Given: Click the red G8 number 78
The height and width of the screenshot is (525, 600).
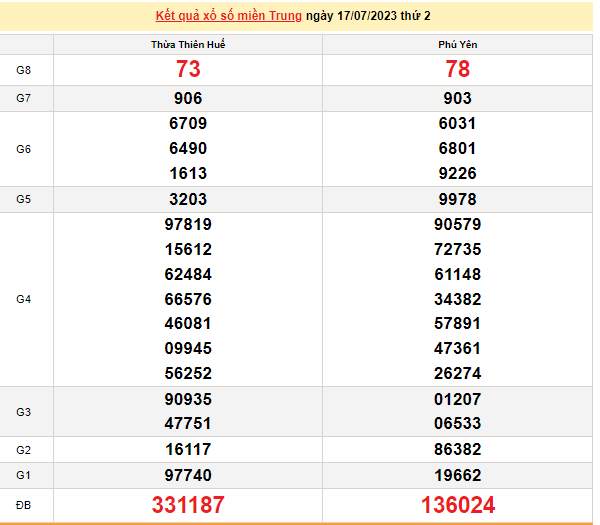Looking at the screenshot, I should click(x=458, y=70).
